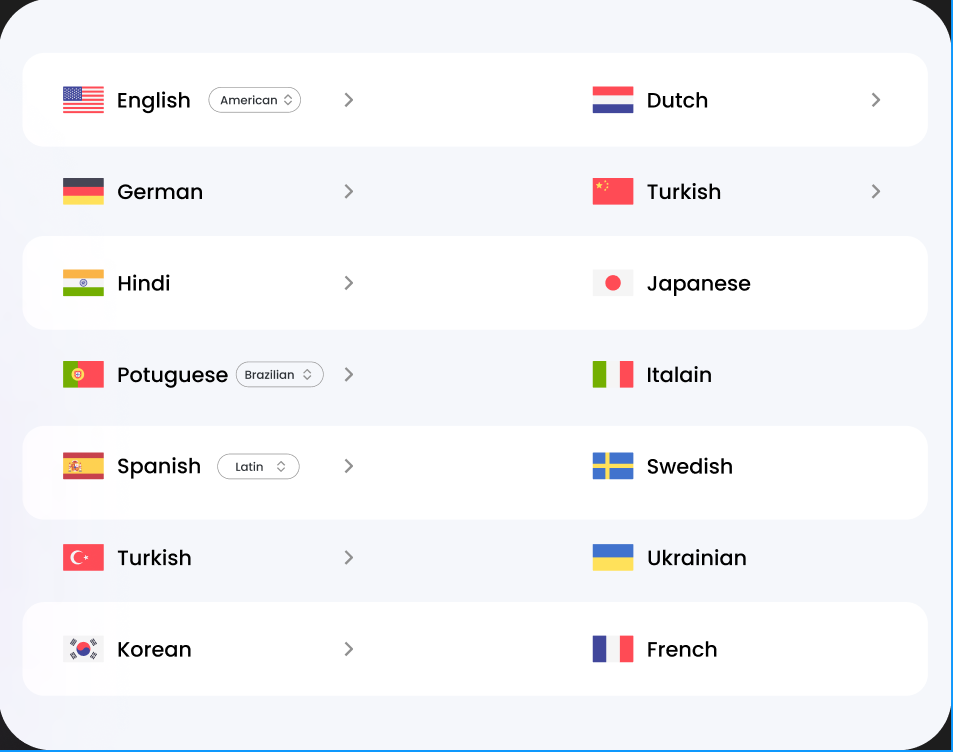Select the French language option

[x=682, y=649]
